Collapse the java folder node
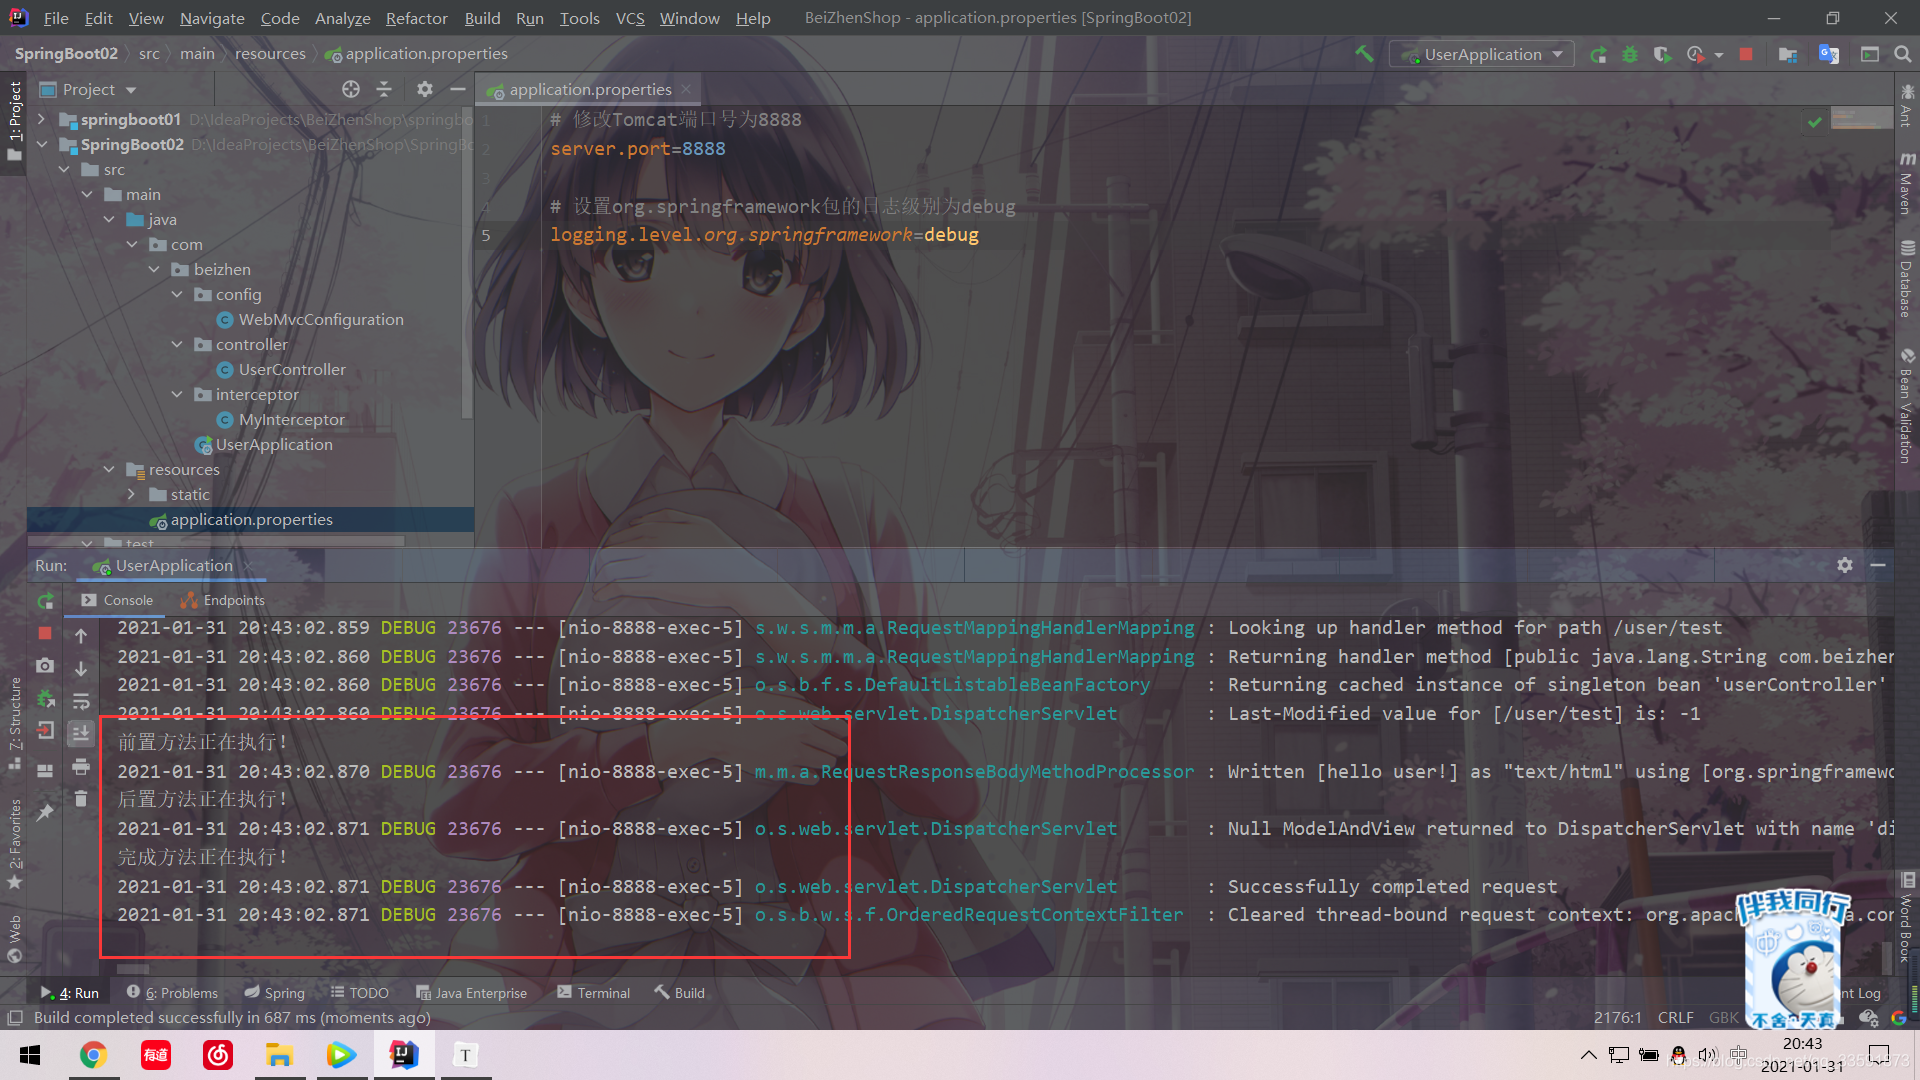Screen dimensions: 1920x1080 point(109,219)
